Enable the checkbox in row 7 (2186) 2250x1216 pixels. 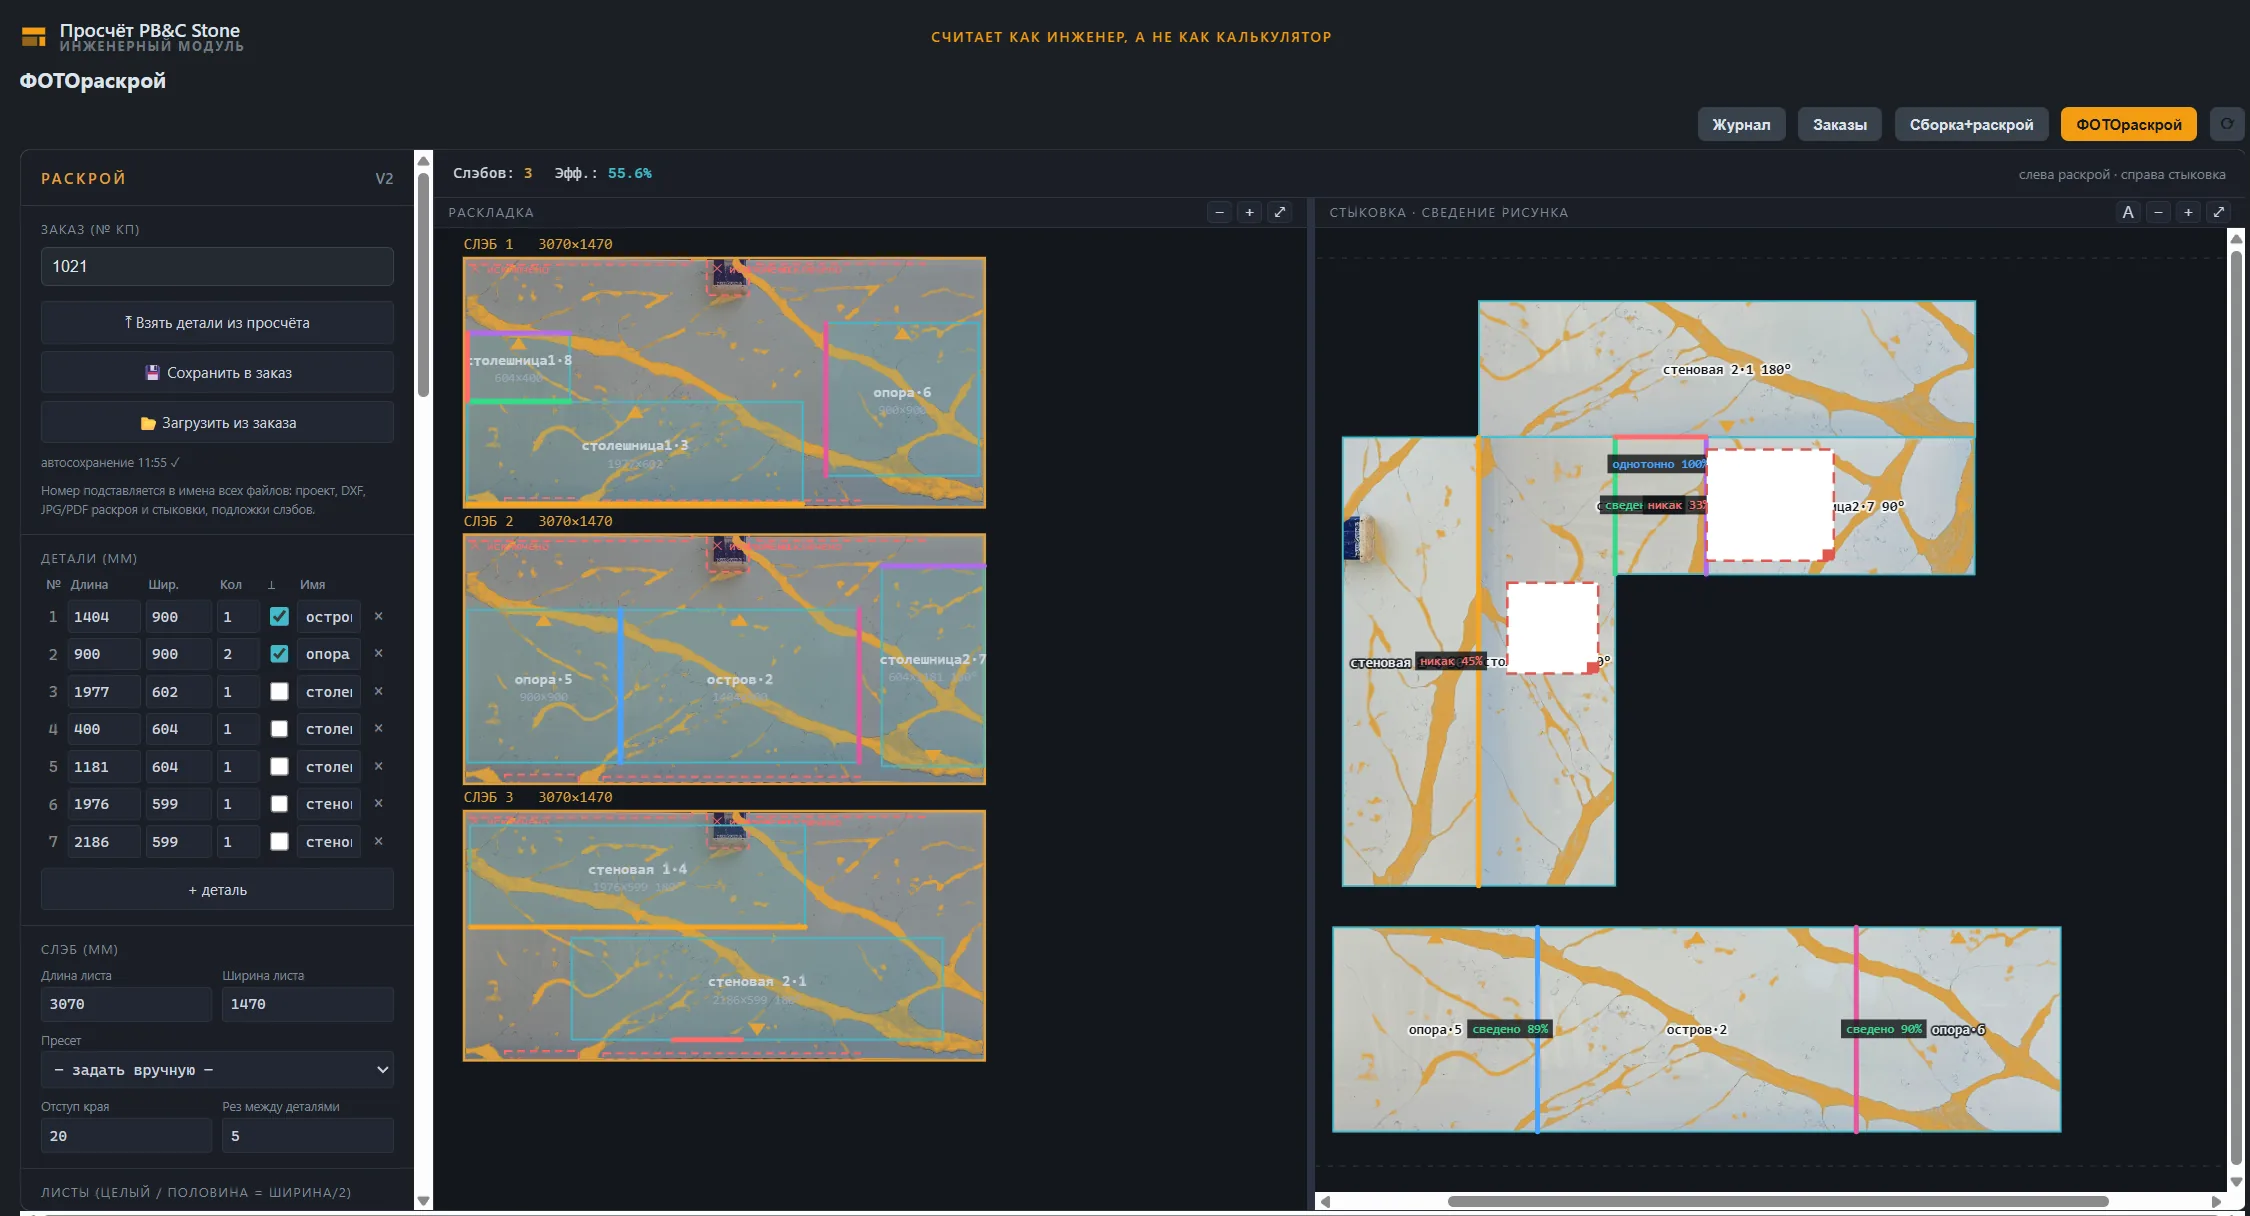(x=279, y=841)
